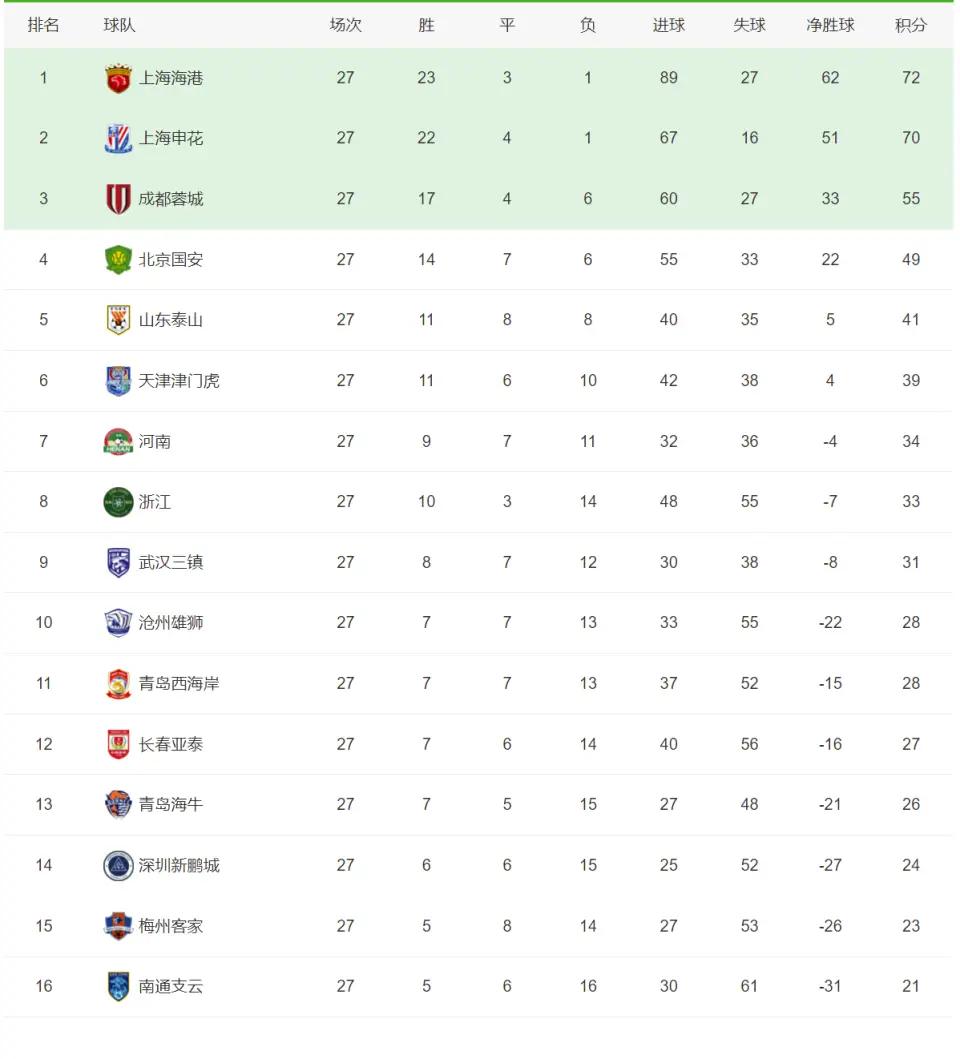Click the Shenzhen Peng City (深圳新鹏城) badge
The image size is (960, 1059).
click(118, 865)
